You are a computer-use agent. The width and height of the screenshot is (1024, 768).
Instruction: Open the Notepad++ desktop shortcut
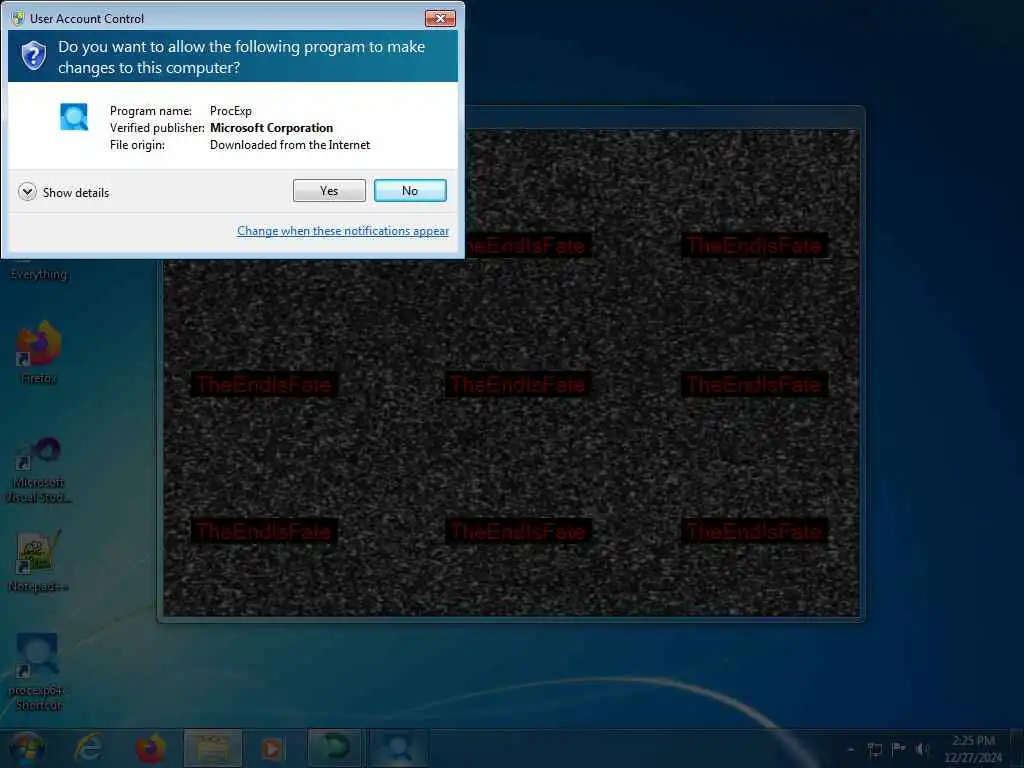click(x=39, y=562)
